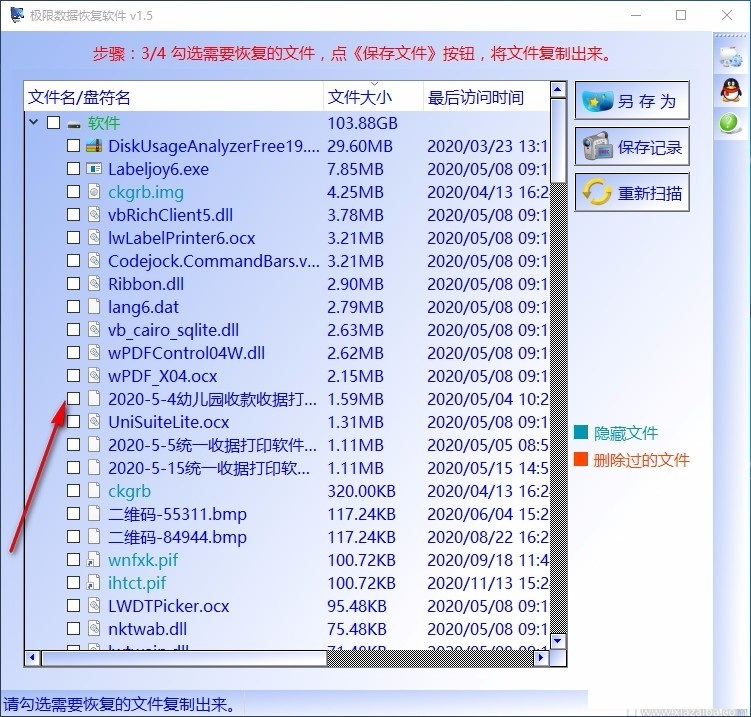Click the horizontal scrollbar right arrow
751x717 pixels.
point(541,658)
